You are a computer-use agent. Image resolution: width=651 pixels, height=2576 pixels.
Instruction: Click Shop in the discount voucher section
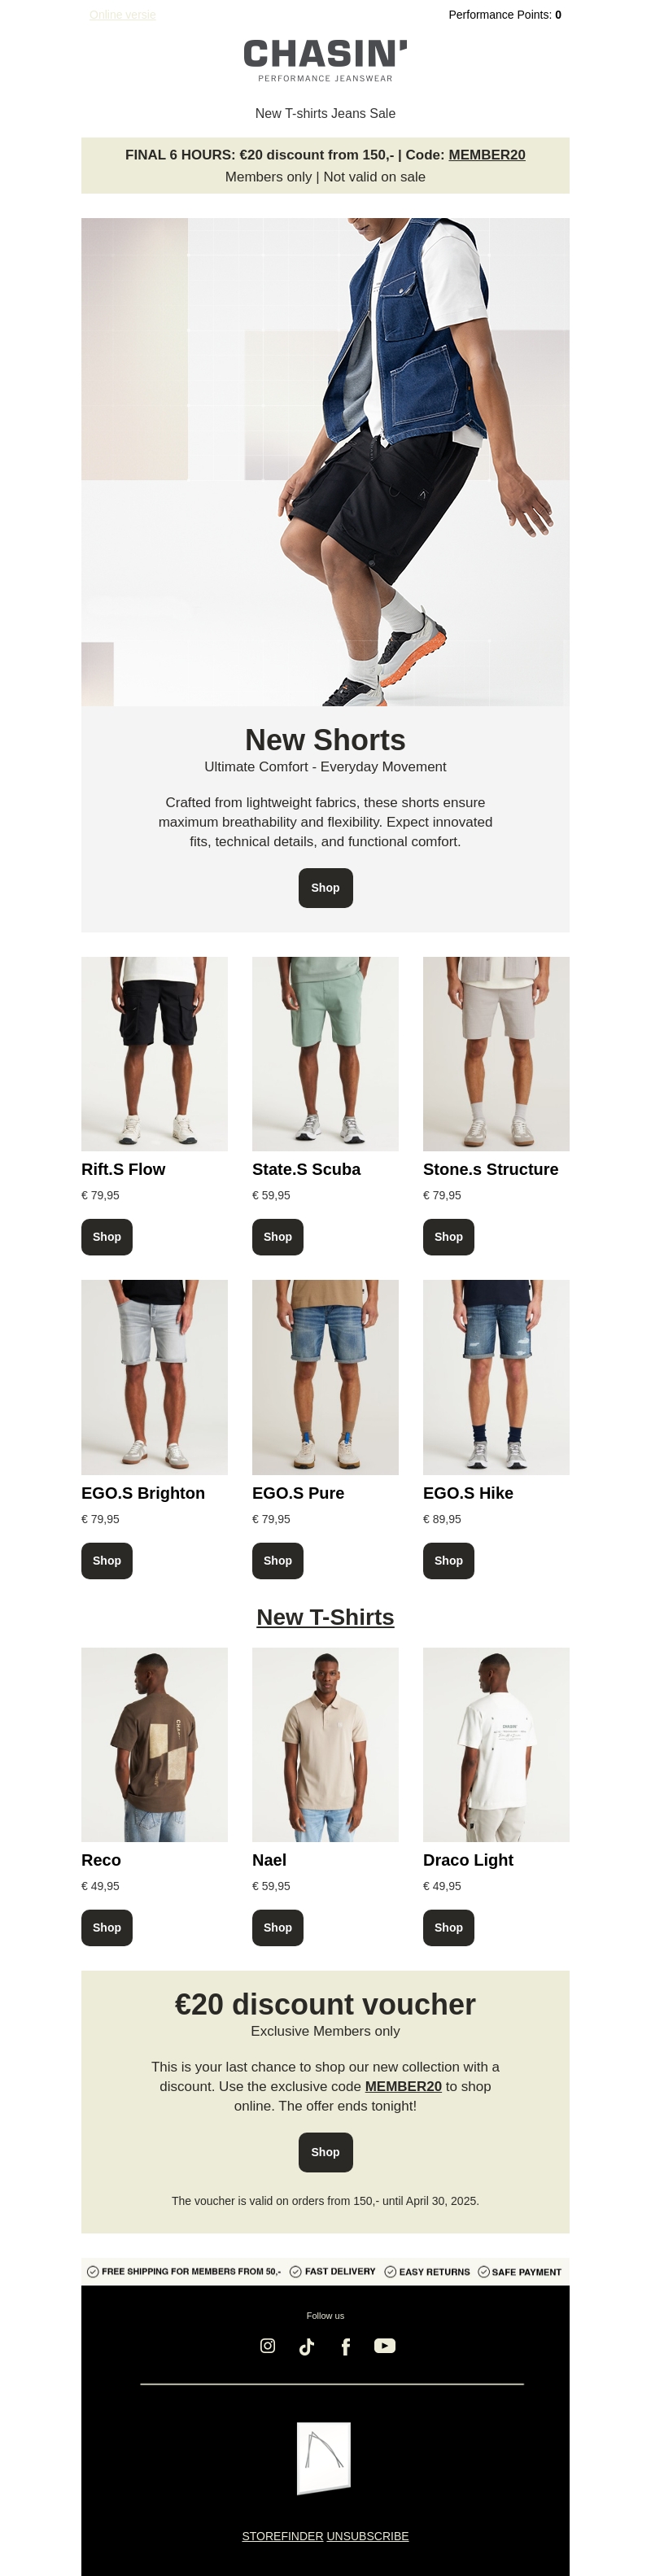pyautogui.click(x=325, y=2151)
